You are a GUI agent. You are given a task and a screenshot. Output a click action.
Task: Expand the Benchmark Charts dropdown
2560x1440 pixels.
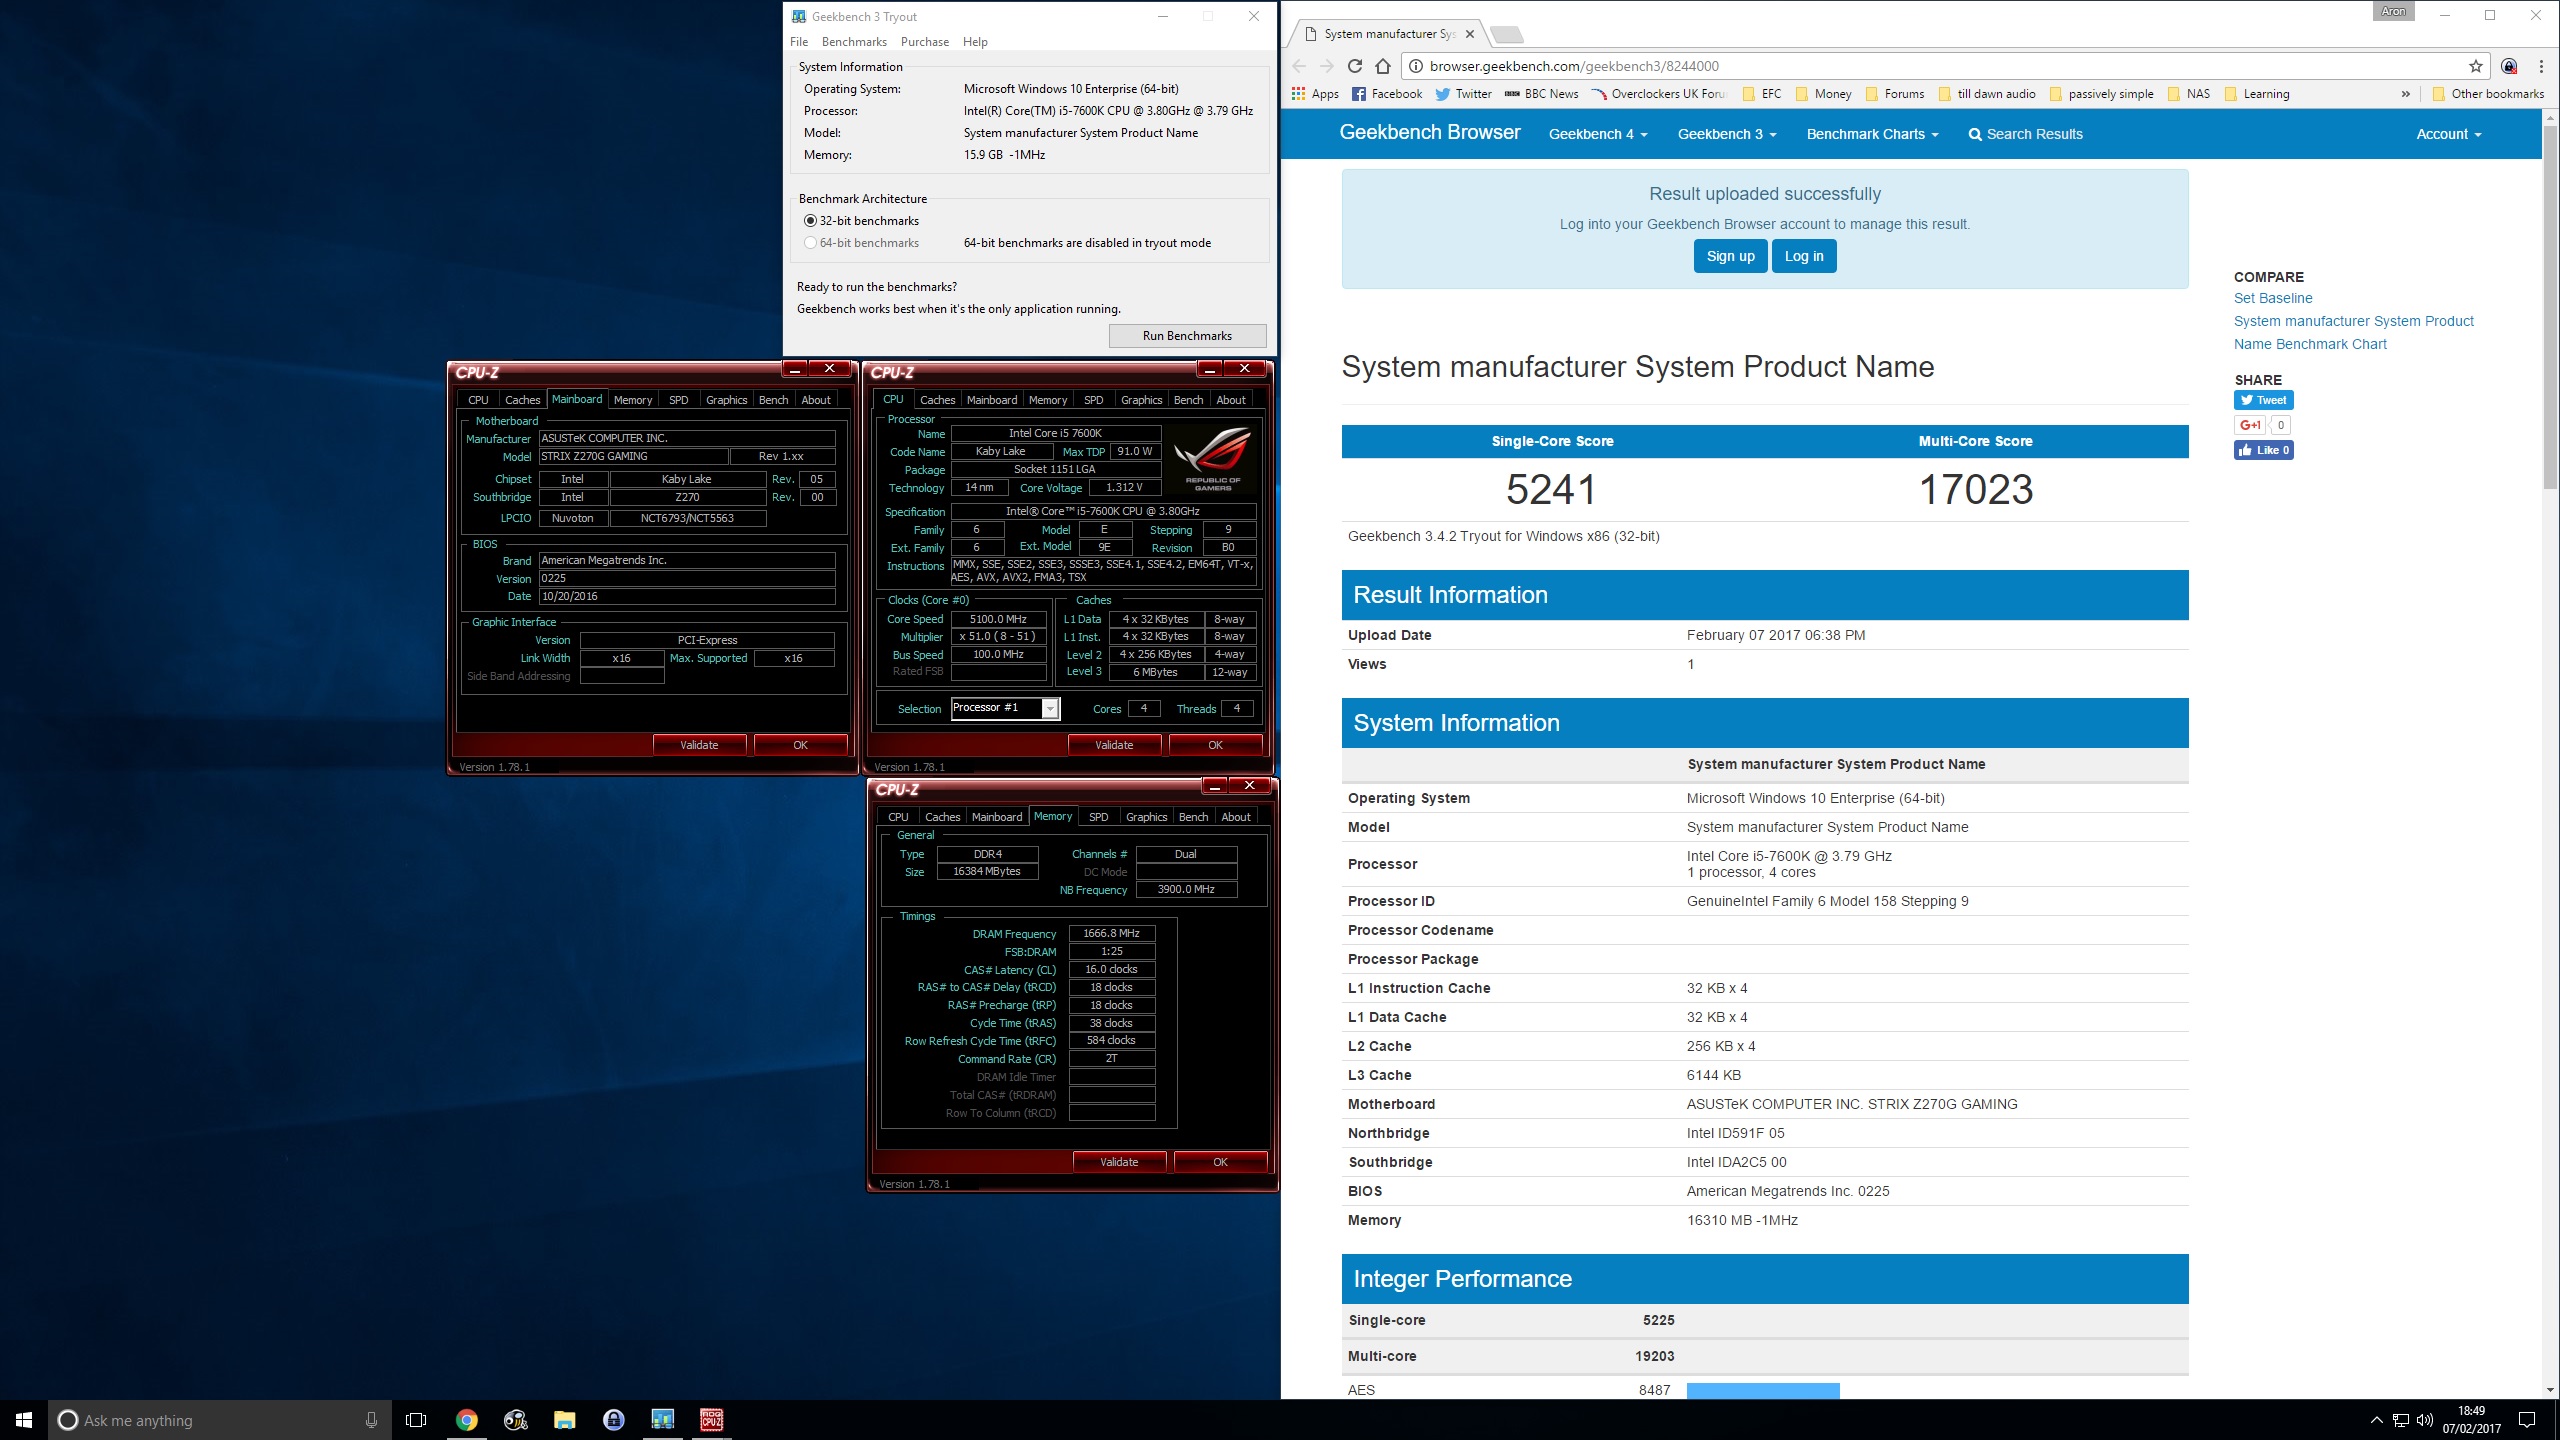[1872, 134]
